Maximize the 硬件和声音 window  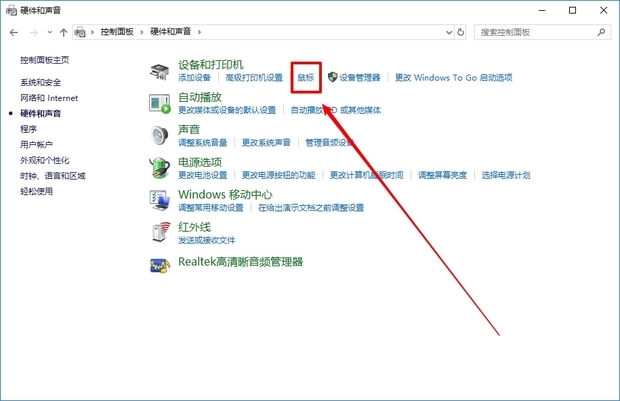tap(572, 10)
